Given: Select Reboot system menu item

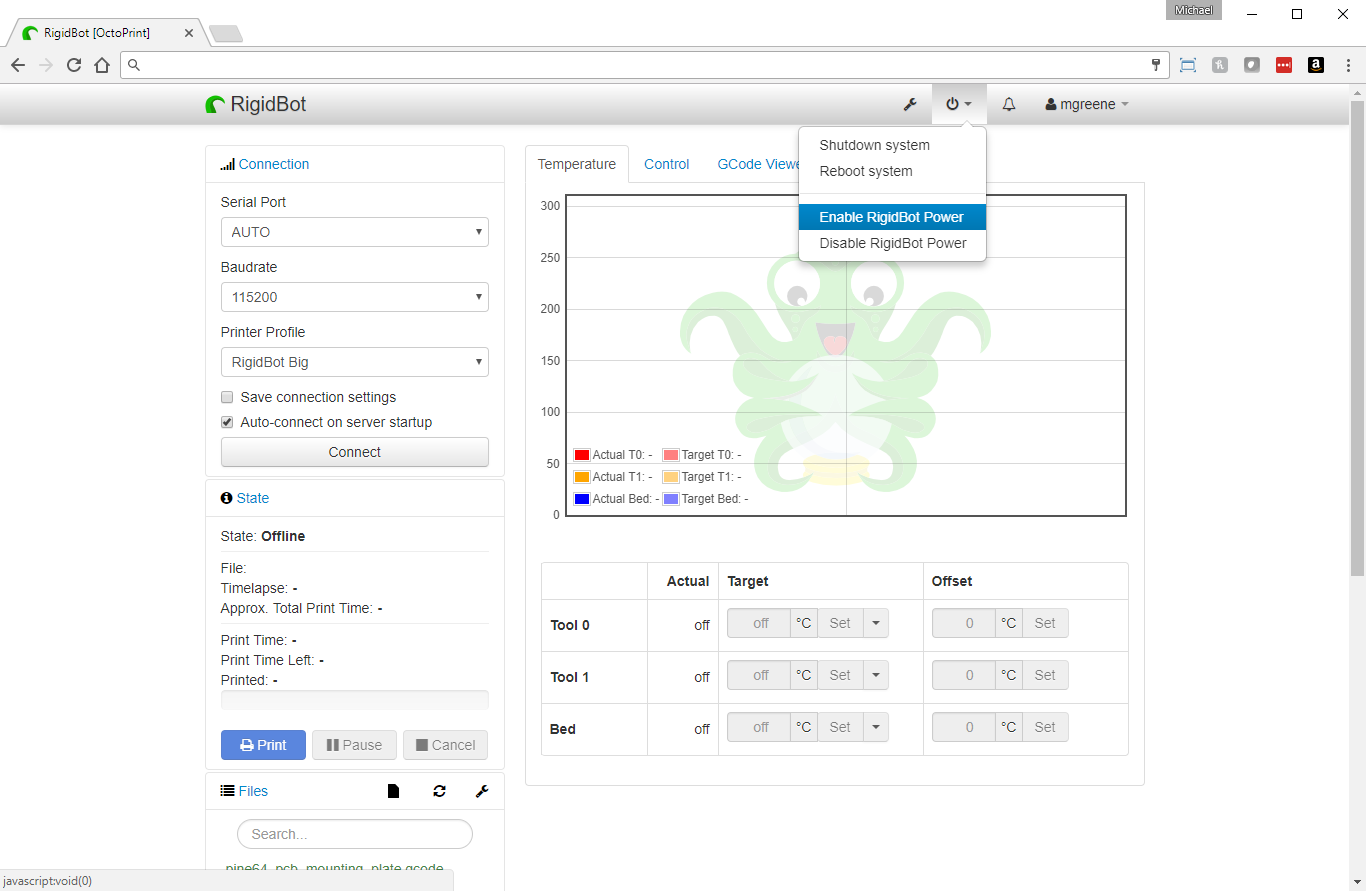Looking at the screenshot, I should coord(892,171).
